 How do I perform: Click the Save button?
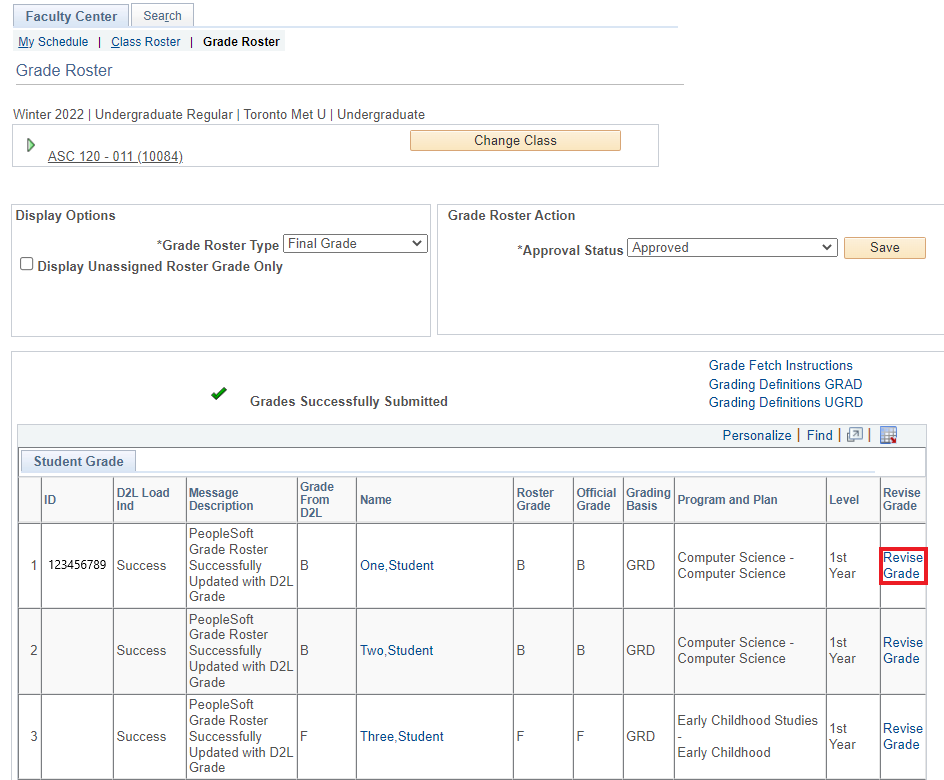(884, 248)
